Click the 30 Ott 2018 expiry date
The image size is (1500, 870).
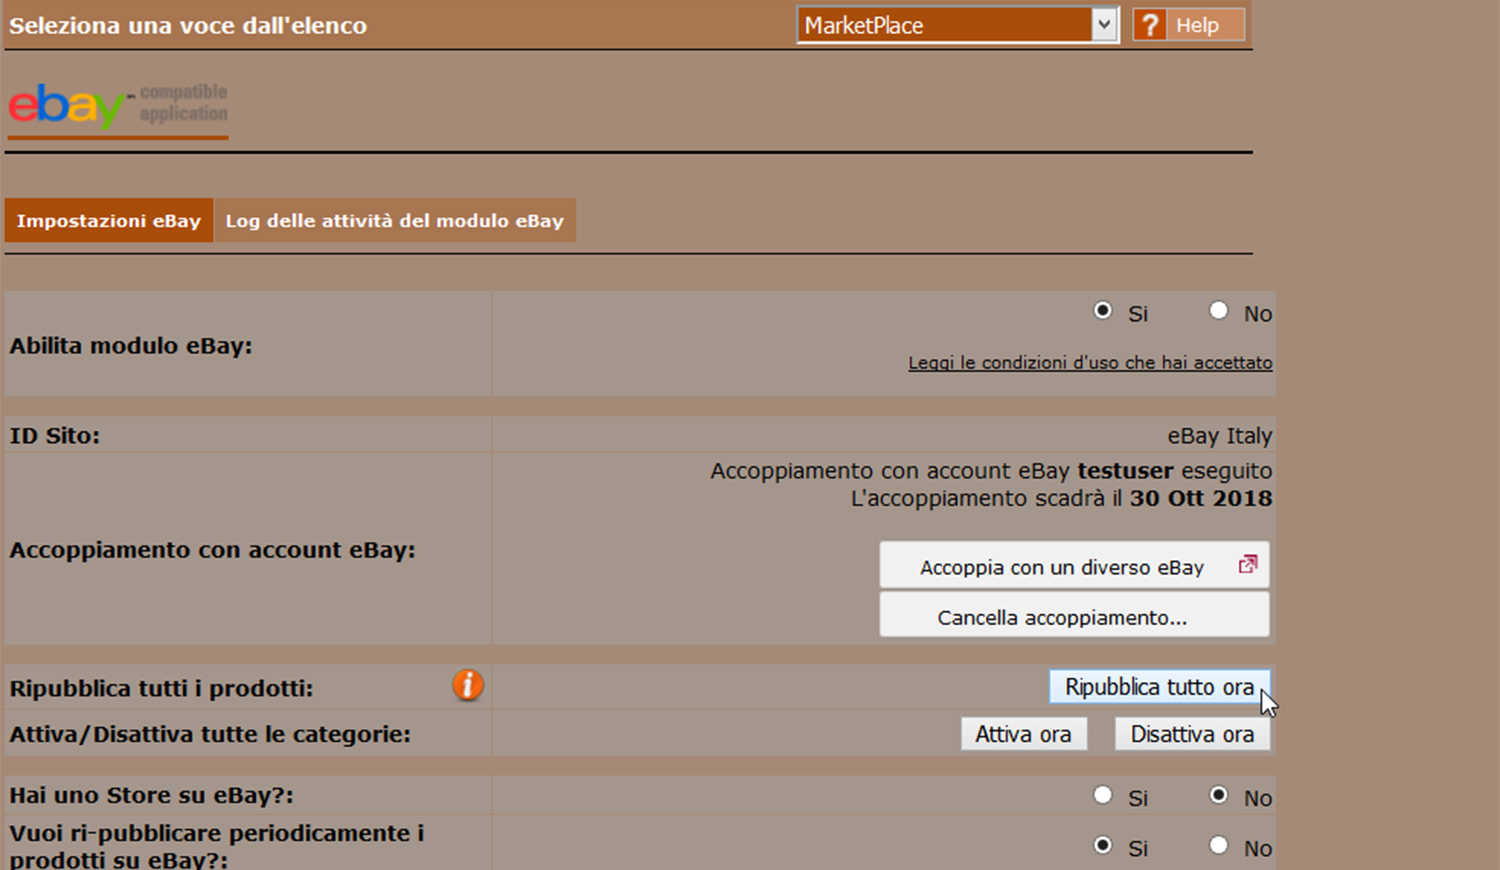click(1201, 498)
